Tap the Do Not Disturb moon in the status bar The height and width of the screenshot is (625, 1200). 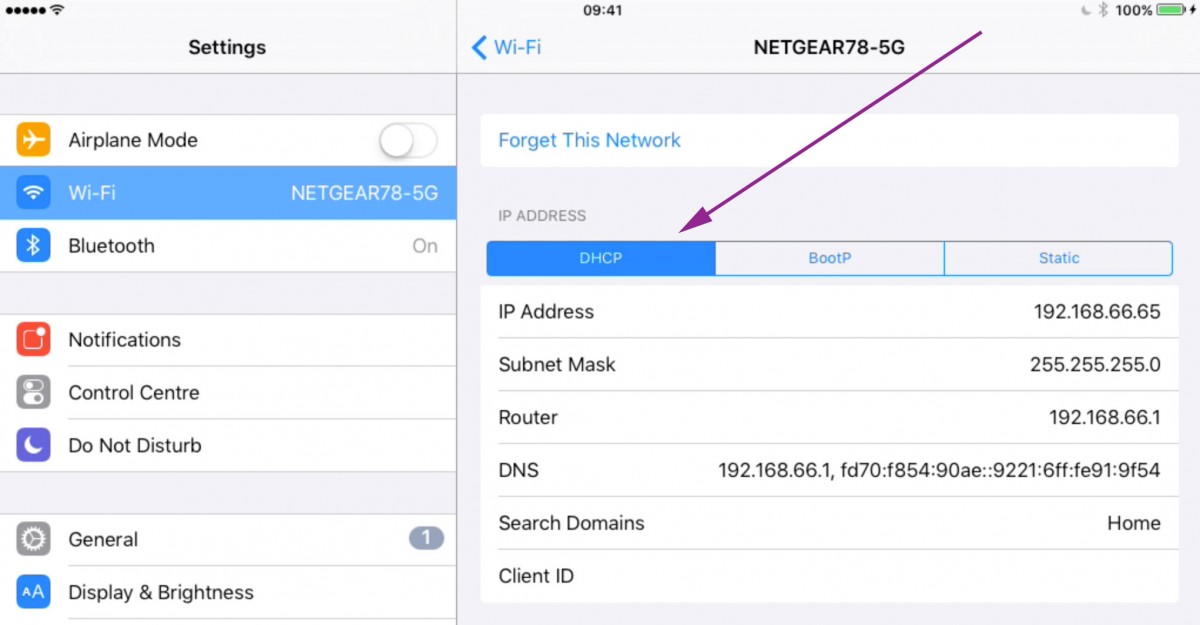click(1086, 10)
